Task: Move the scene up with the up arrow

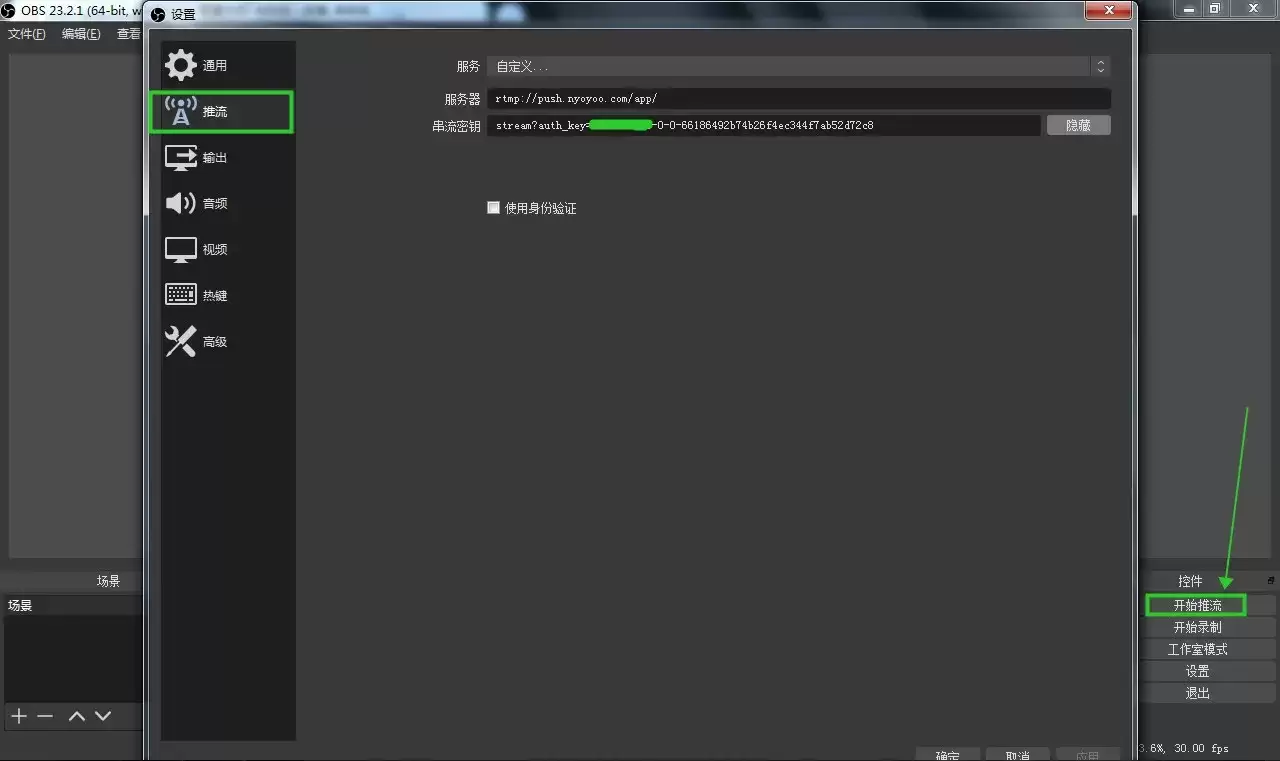Action: pyautogui.click(x=77, y=716)
